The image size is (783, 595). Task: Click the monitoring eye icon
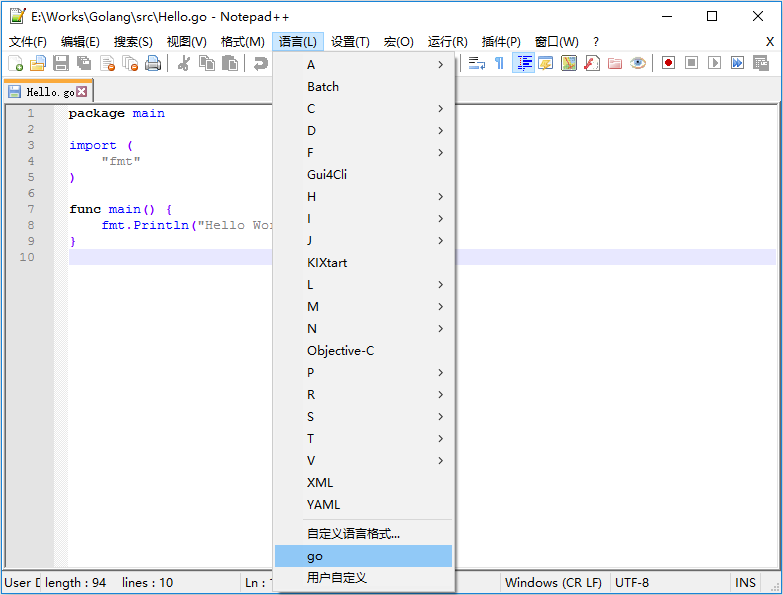point(638,63)
